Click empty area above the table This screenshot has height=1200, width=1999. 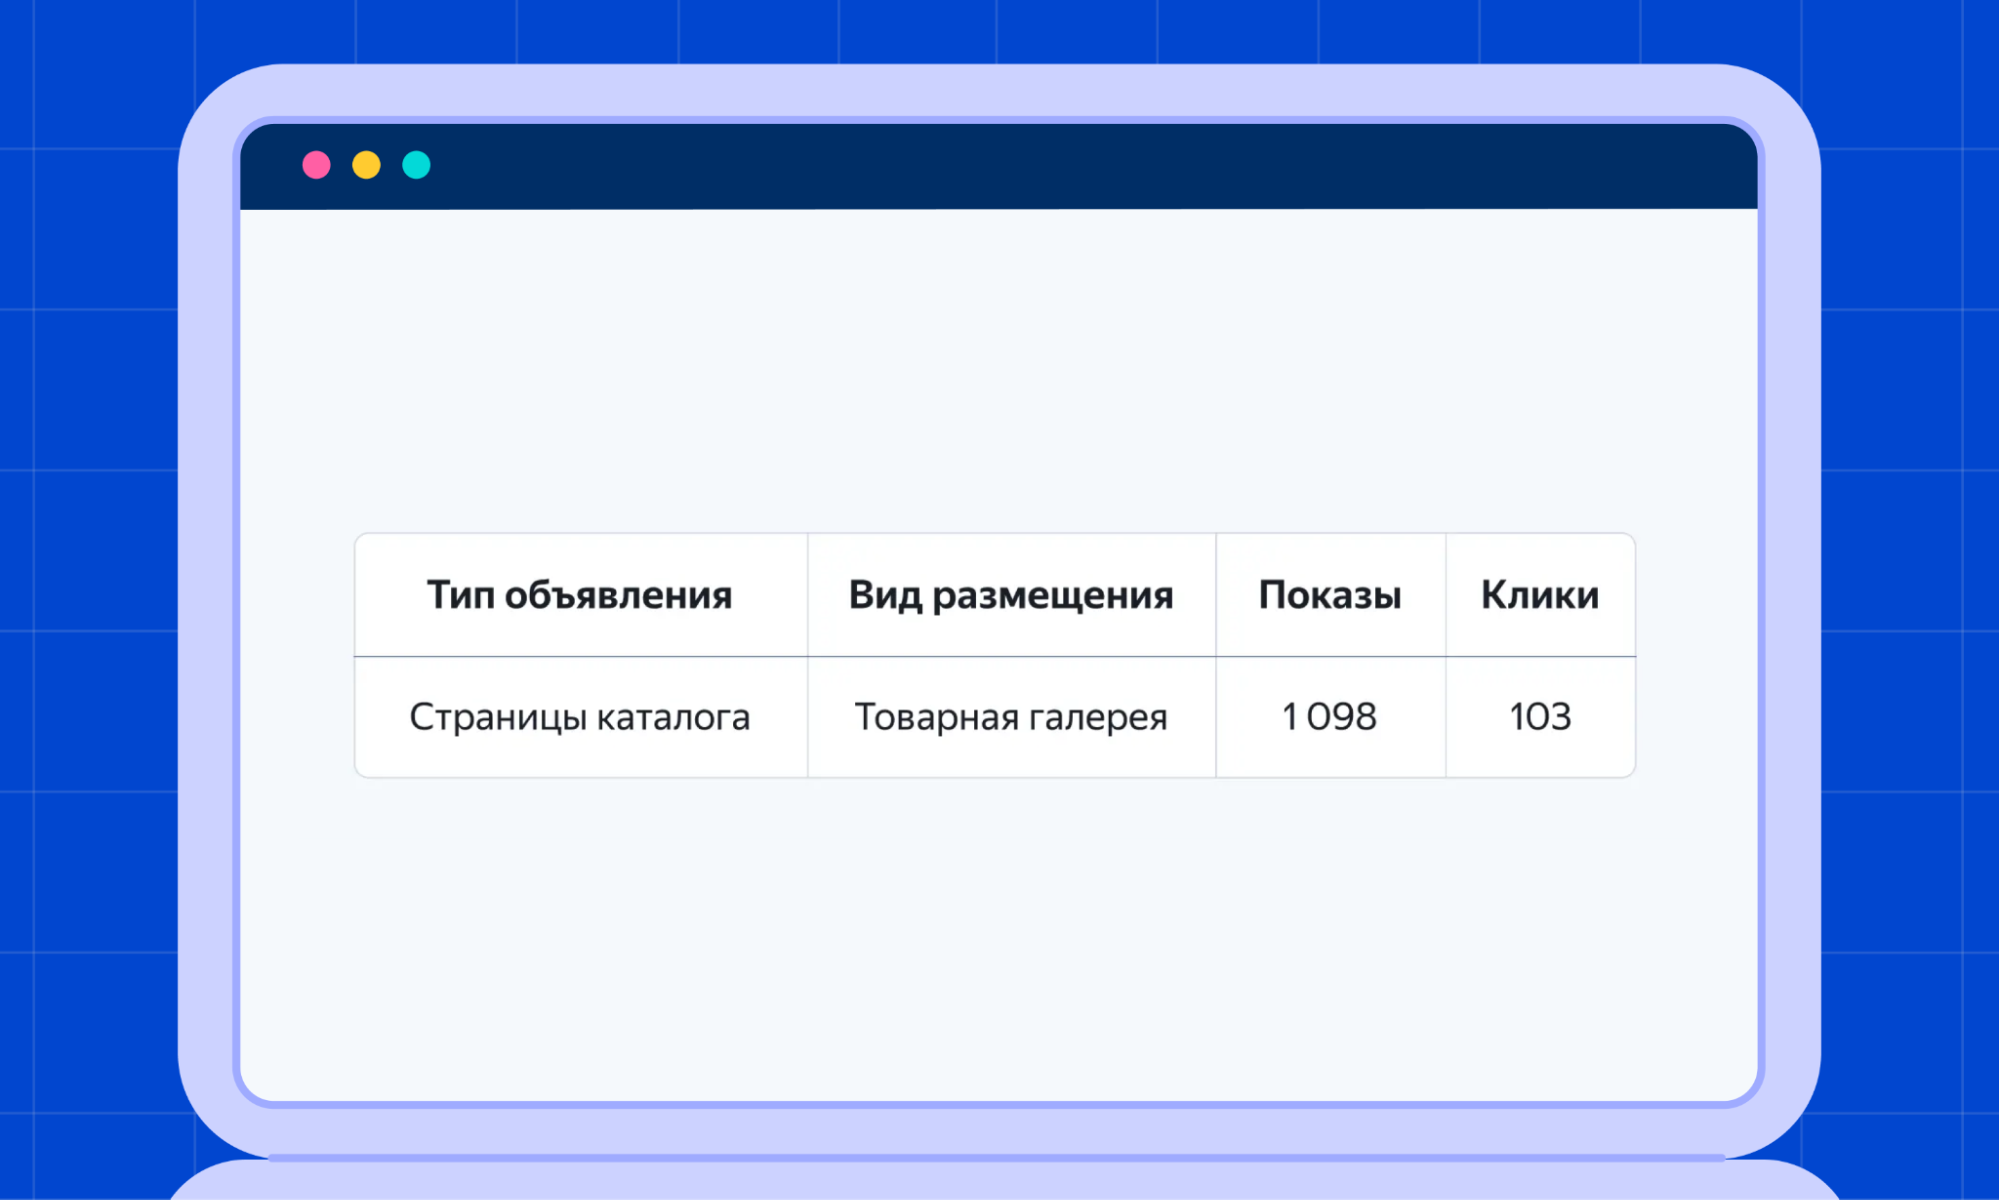[1000, 370]
